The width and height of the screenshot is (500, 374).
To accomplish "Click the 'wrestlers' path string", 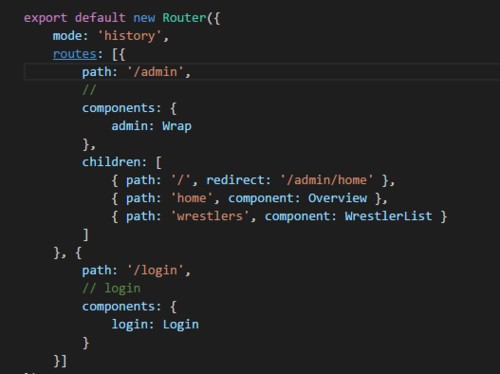I will coord(210,216).
